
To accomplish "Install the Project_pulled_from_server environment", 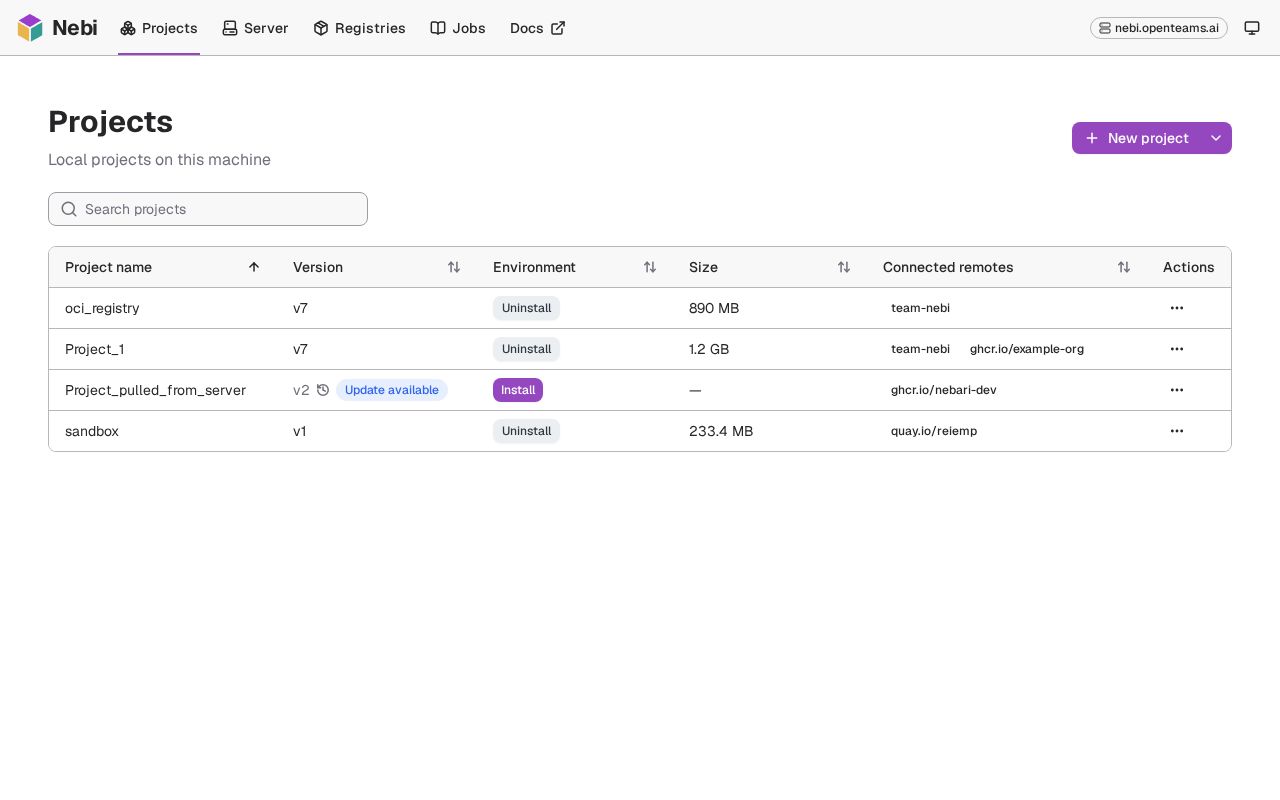I will (518, 390).
